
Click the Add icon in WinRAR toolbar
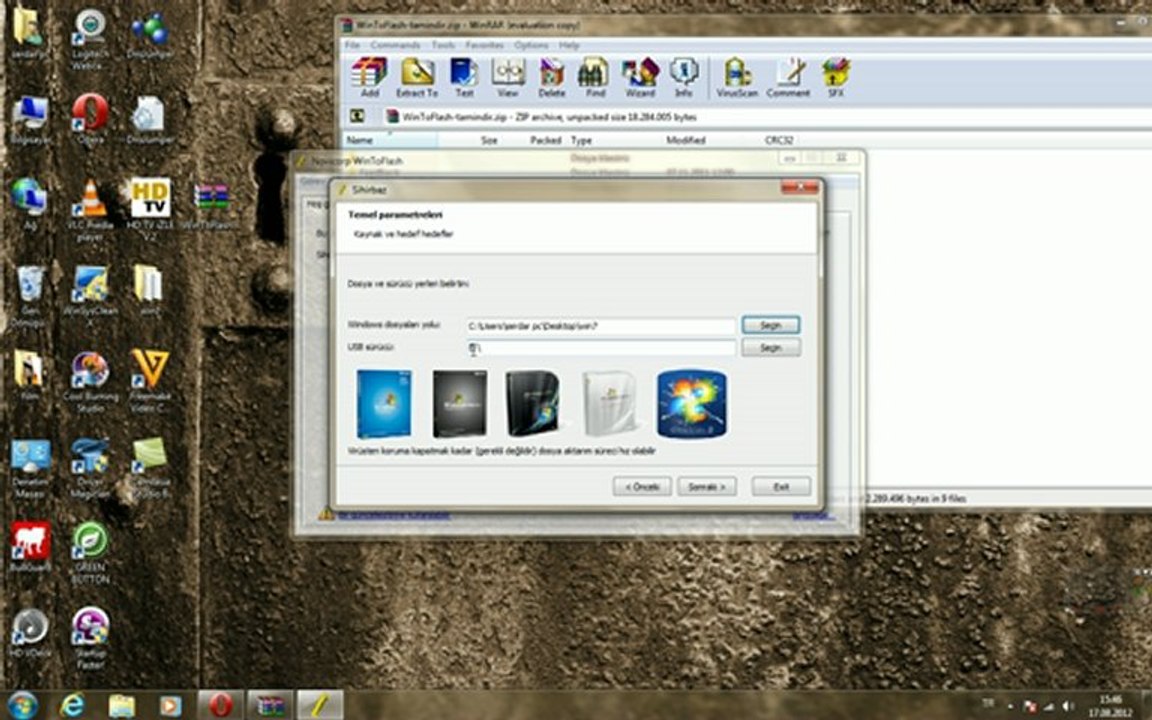[x=369, y=78]
